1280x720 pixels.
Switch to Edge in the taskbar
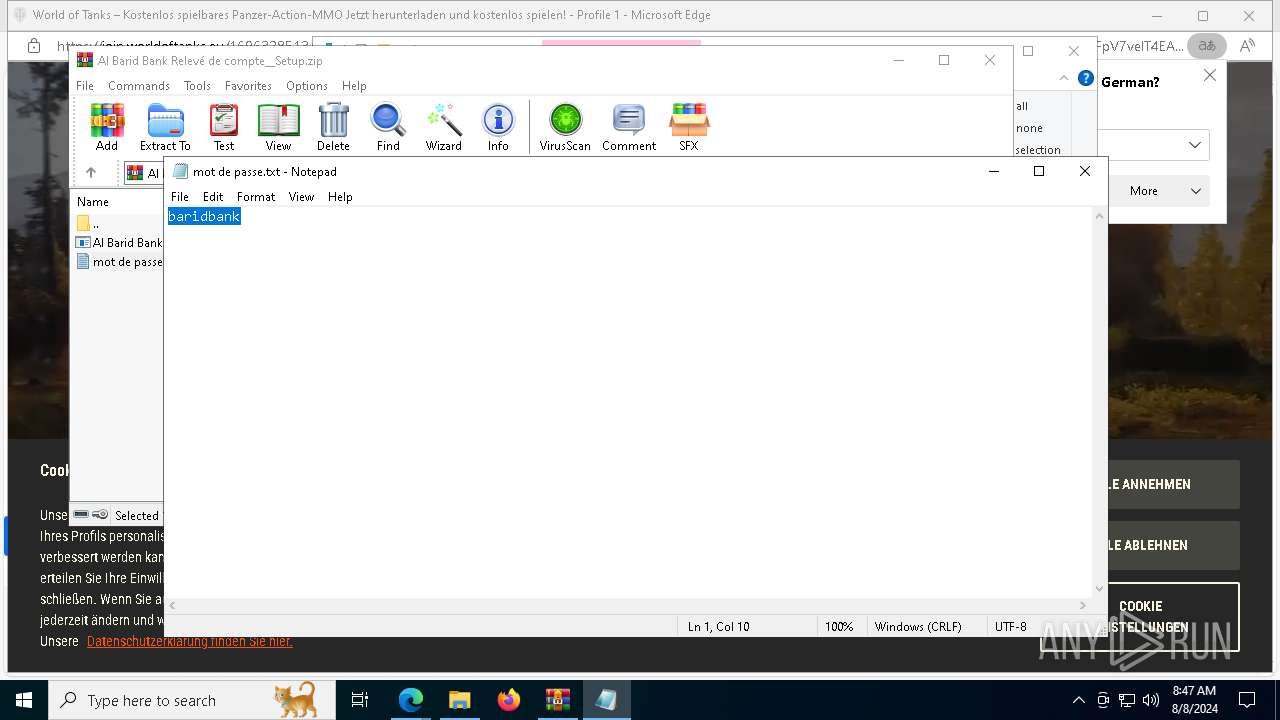coord(411,700)
